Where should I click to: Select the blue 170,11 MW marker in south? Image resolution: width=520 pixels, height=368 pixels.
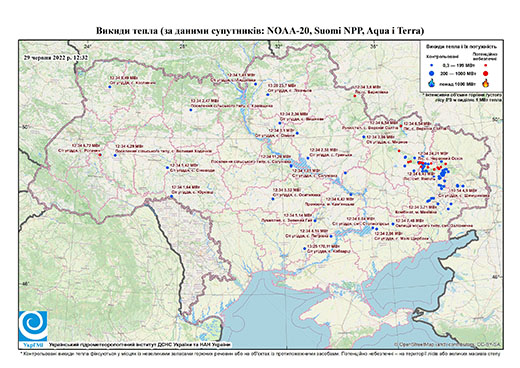(x=304, y=249)
